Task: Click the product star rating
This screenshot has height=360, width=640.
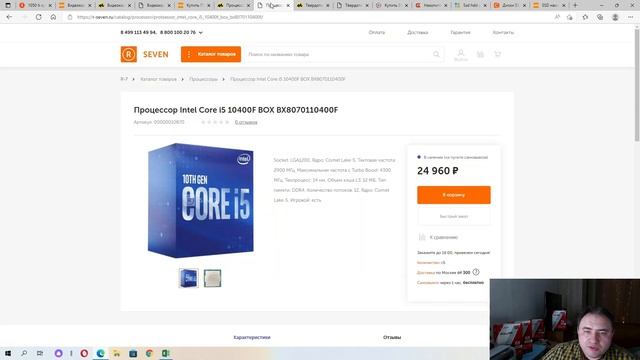Action: click(215, 122)
